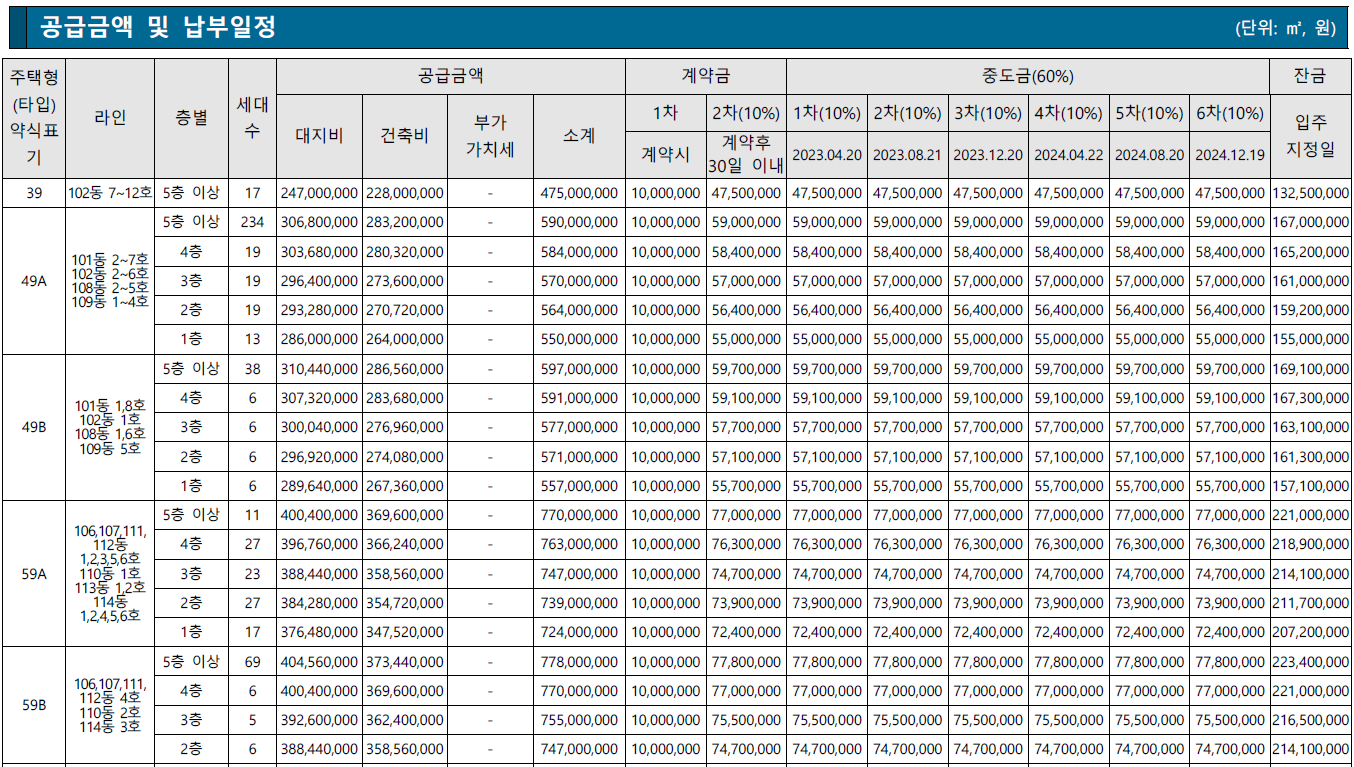Viewport: 1354px width, 767px height.
Task: Select household count 69
Action: pyautogui.click(x=253, y=662)
